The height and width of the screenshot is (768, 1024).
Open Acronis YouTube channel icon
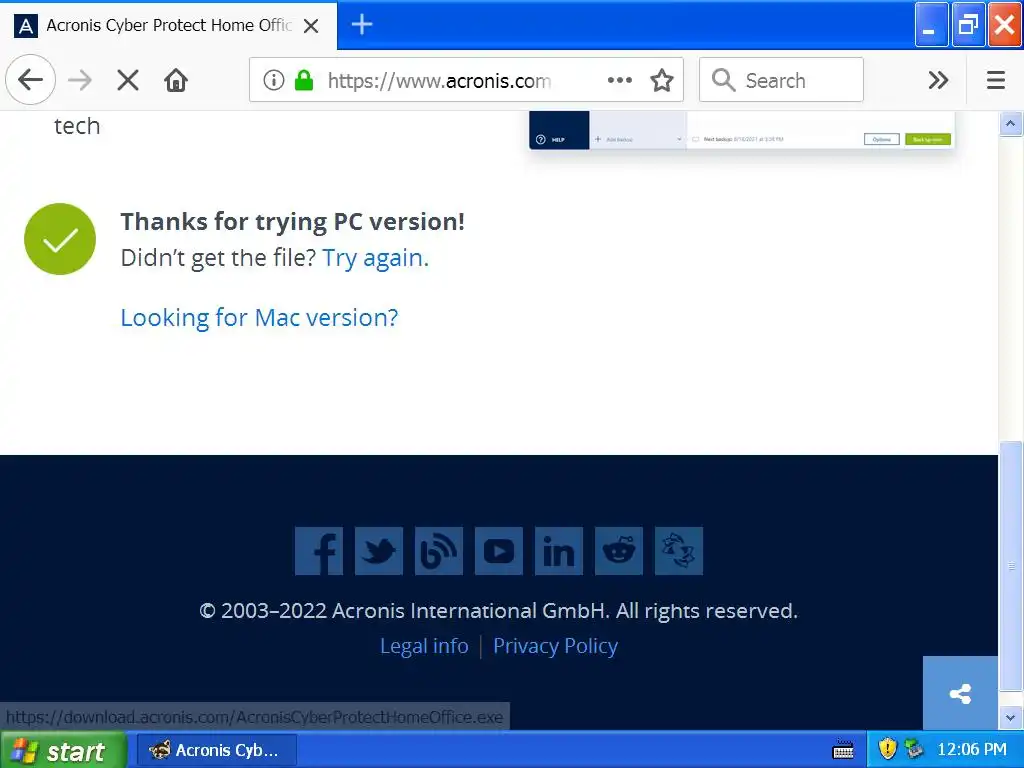499,551
